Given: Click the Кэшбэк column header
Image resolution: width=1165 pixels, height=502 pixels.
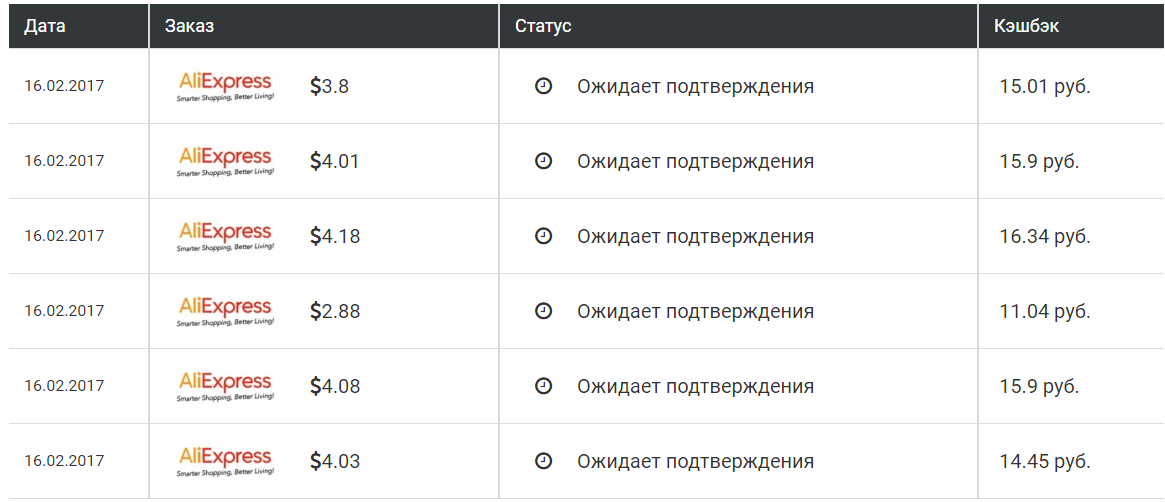Looking at the screenshot, I should pyautogui.click(x=1027, y=26).
